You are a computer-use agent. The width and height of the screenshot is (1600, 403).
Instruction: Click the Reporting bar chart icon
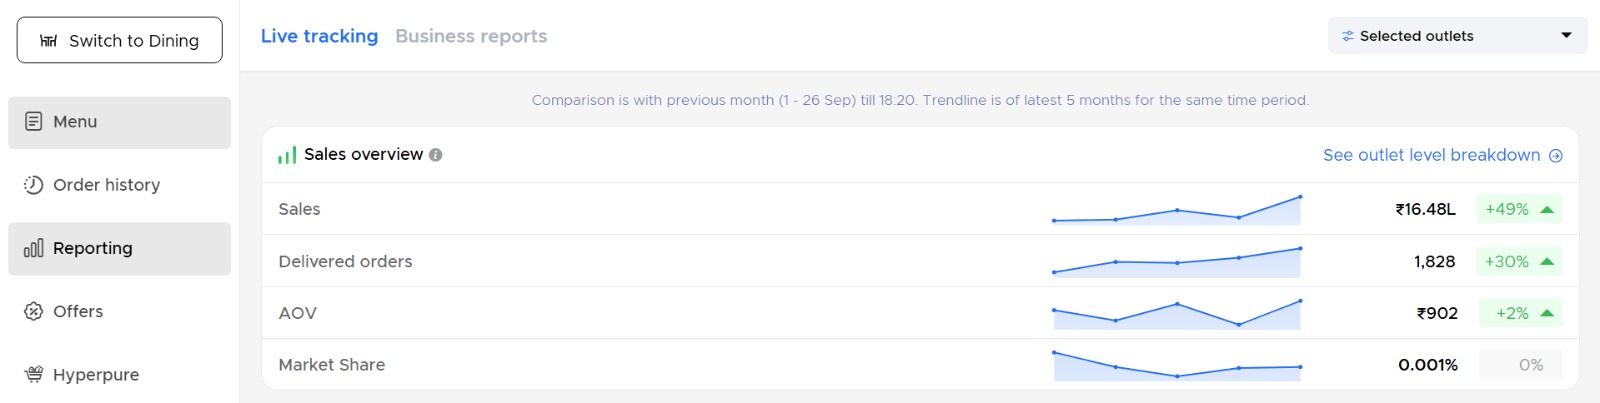click(34, 248)
